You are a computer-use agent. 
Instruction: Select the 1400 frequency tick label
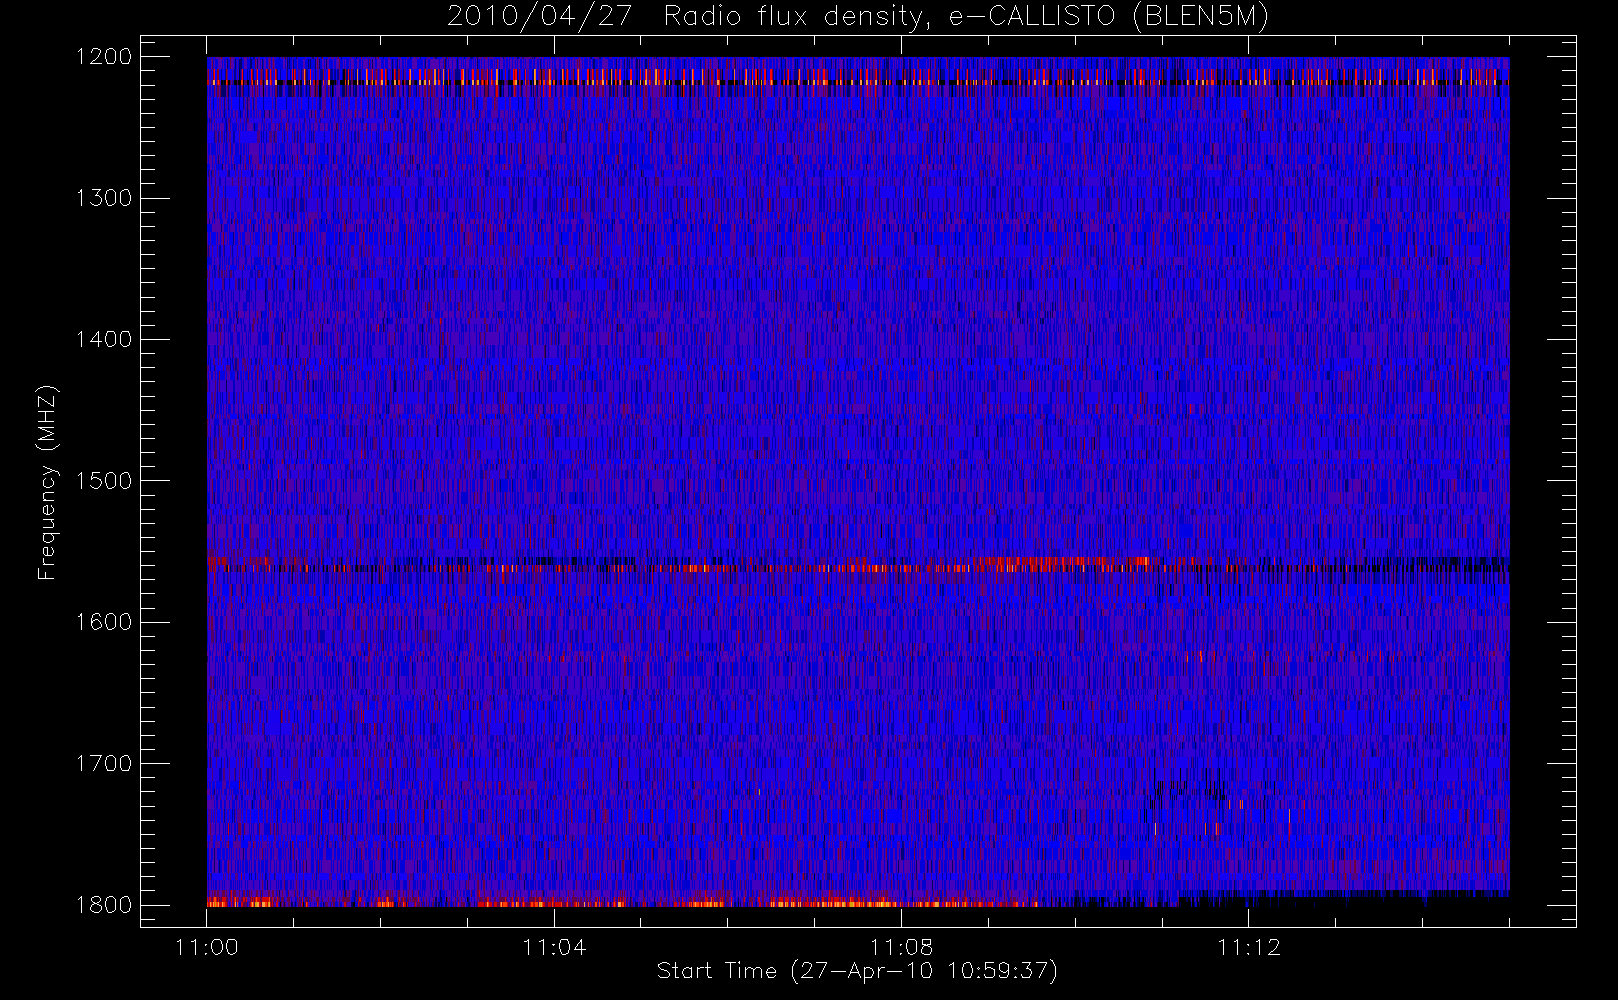pos(104,339)
